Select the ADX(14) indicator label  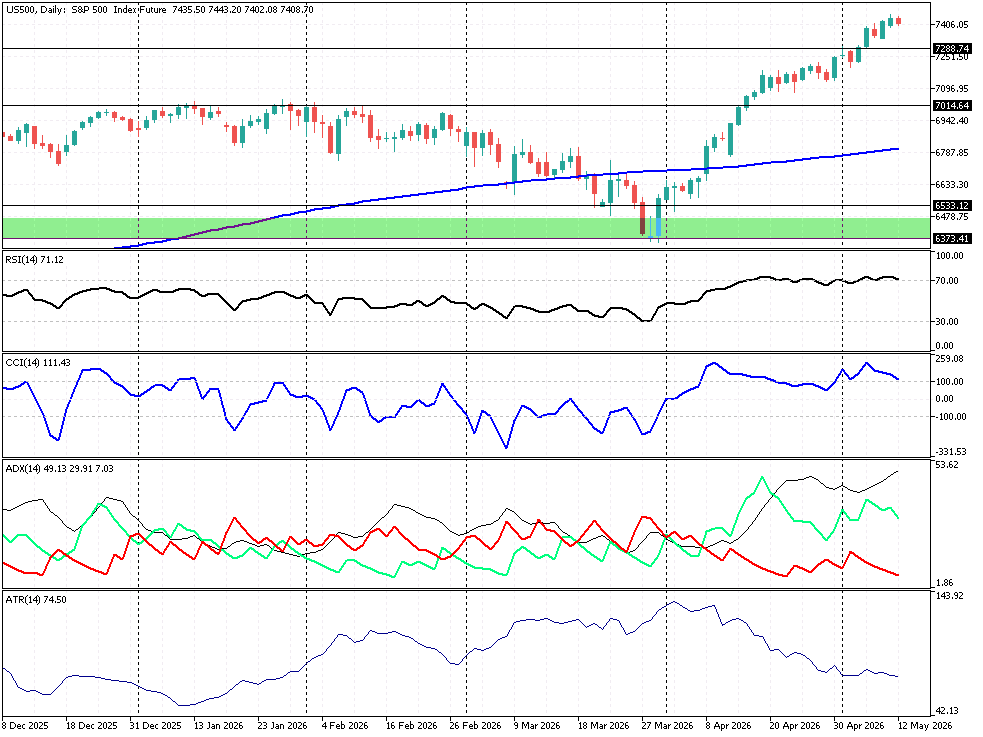[60, 468]
